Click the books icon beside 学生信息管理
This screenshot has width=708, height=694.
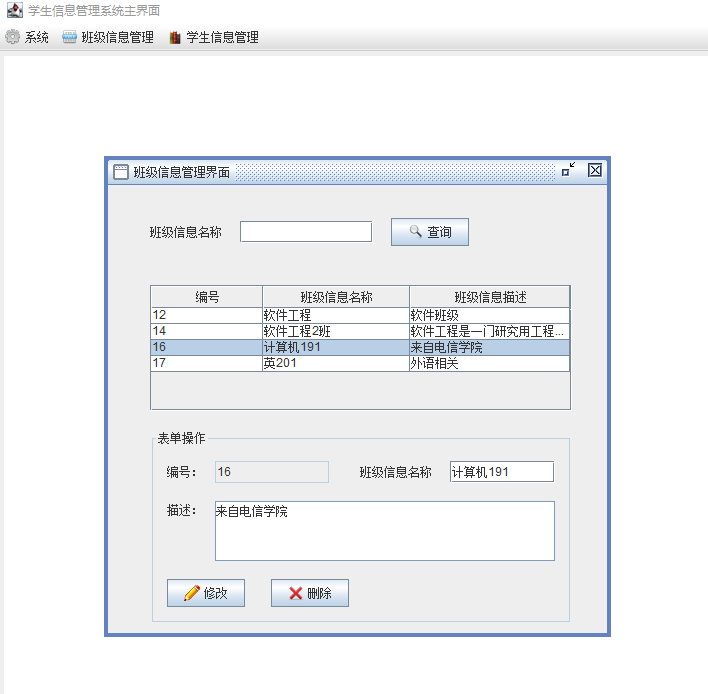tap(175, 37)
